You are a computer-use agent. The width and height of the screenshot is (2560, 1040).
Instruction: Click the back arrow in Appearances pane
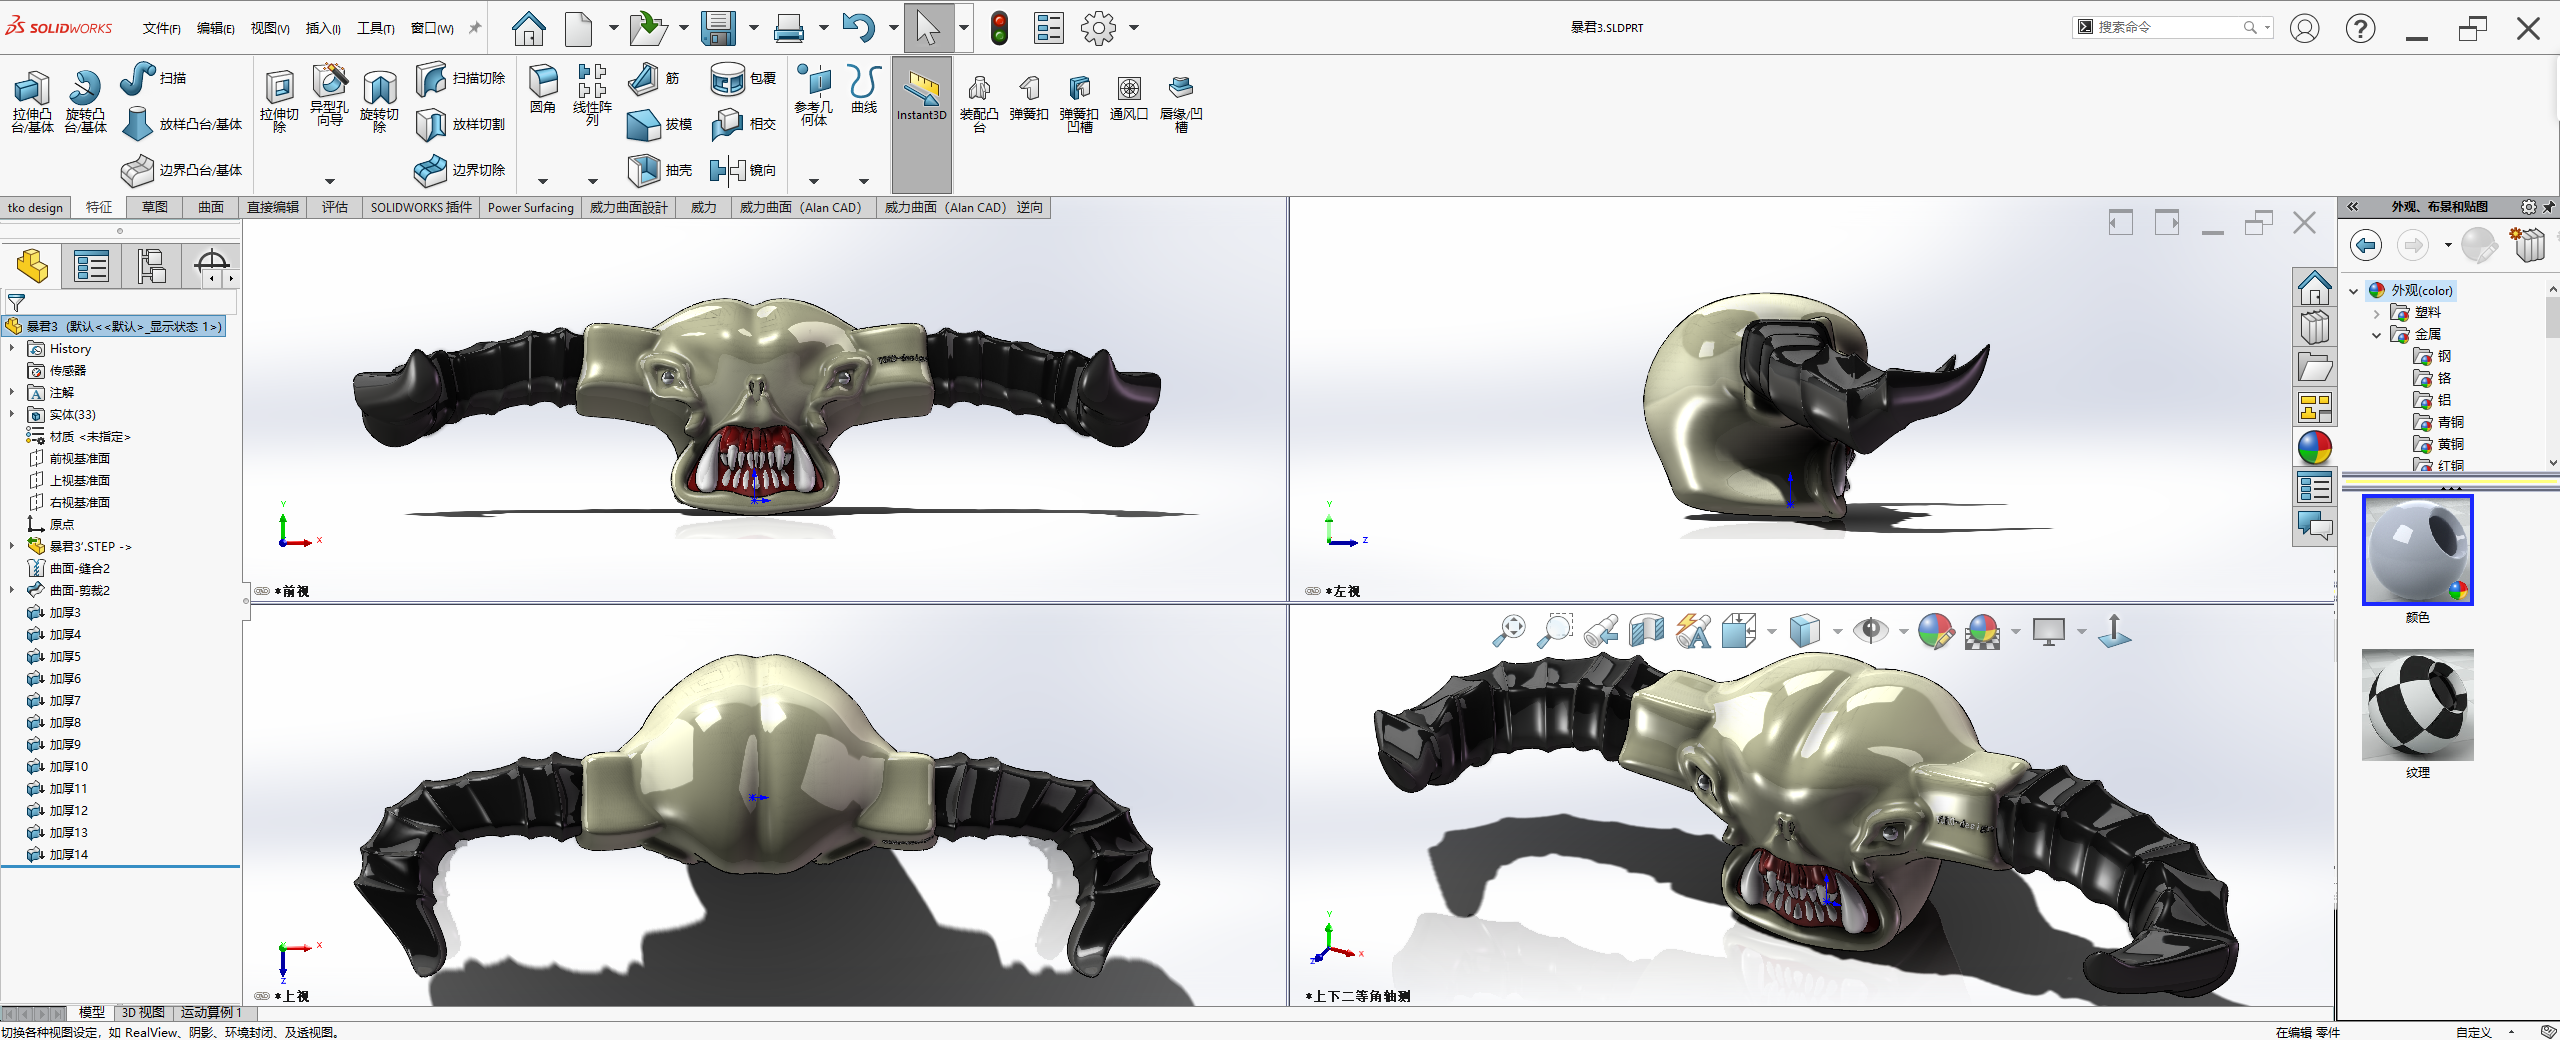click(2366, 244)
